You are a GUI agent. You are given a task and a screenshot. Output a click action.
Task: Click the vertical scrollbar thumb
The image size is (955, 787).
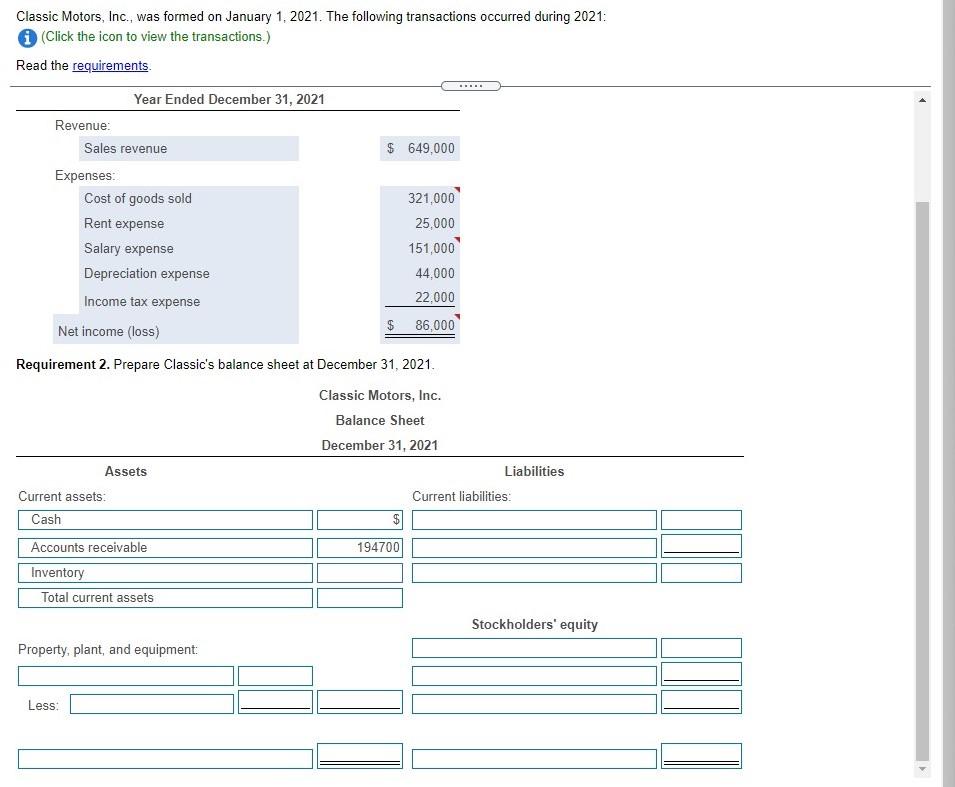coord(922,481)
